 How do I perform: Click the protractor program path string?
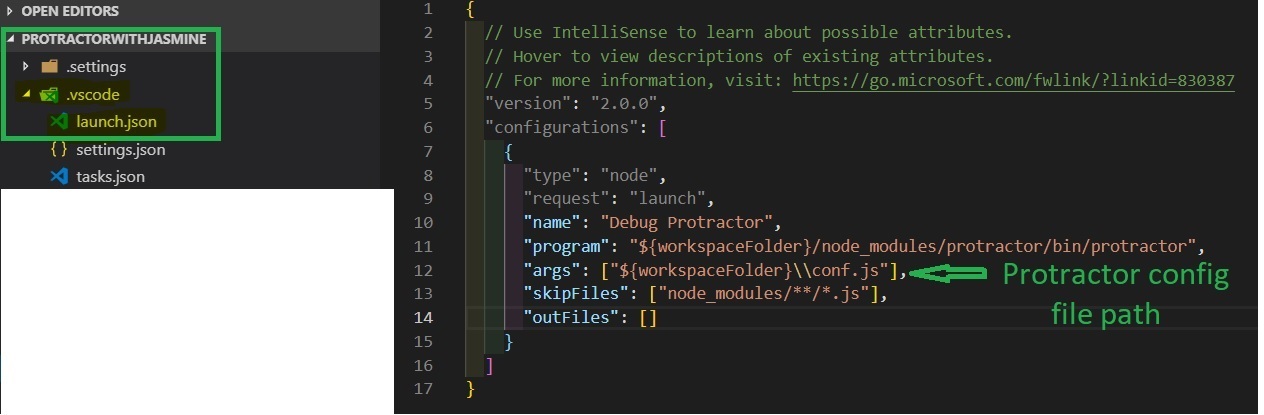point(913,246)
